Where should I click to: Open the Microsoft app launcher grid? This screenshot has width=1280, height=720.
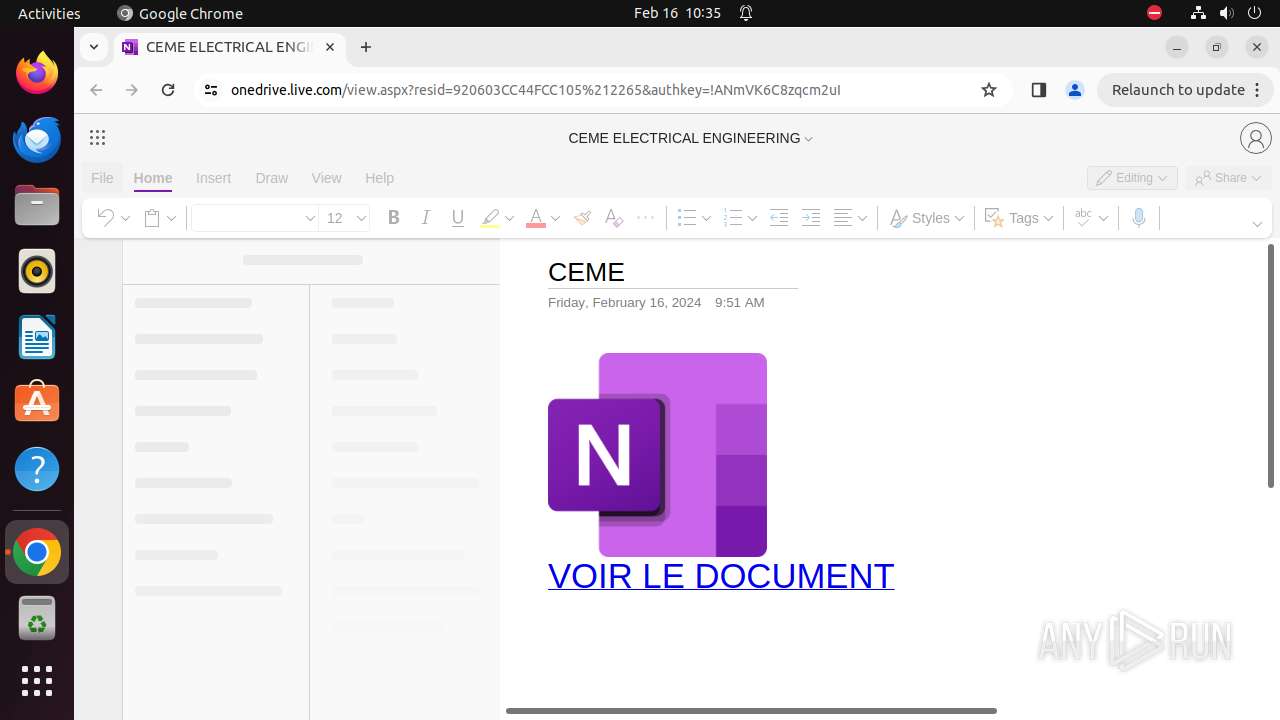pyautogui.click(x=97, y=138)
